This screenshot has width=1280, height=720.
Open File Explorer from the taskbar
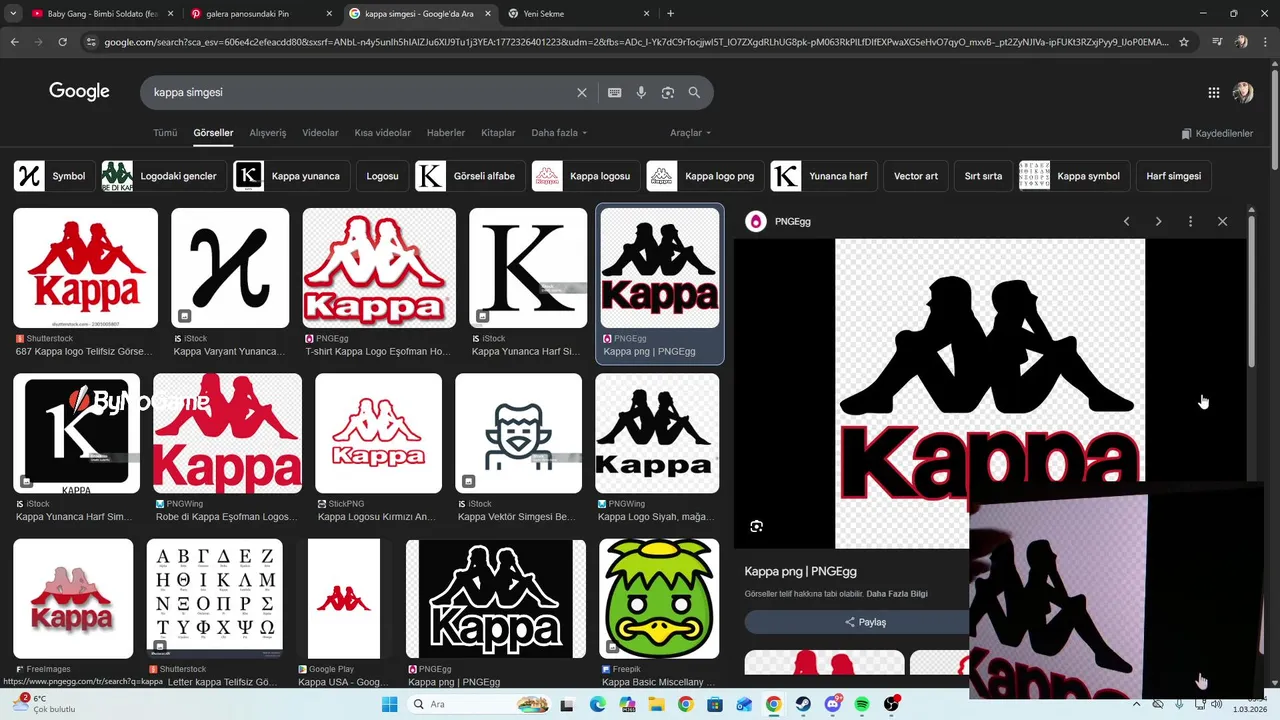pos(656,704)
